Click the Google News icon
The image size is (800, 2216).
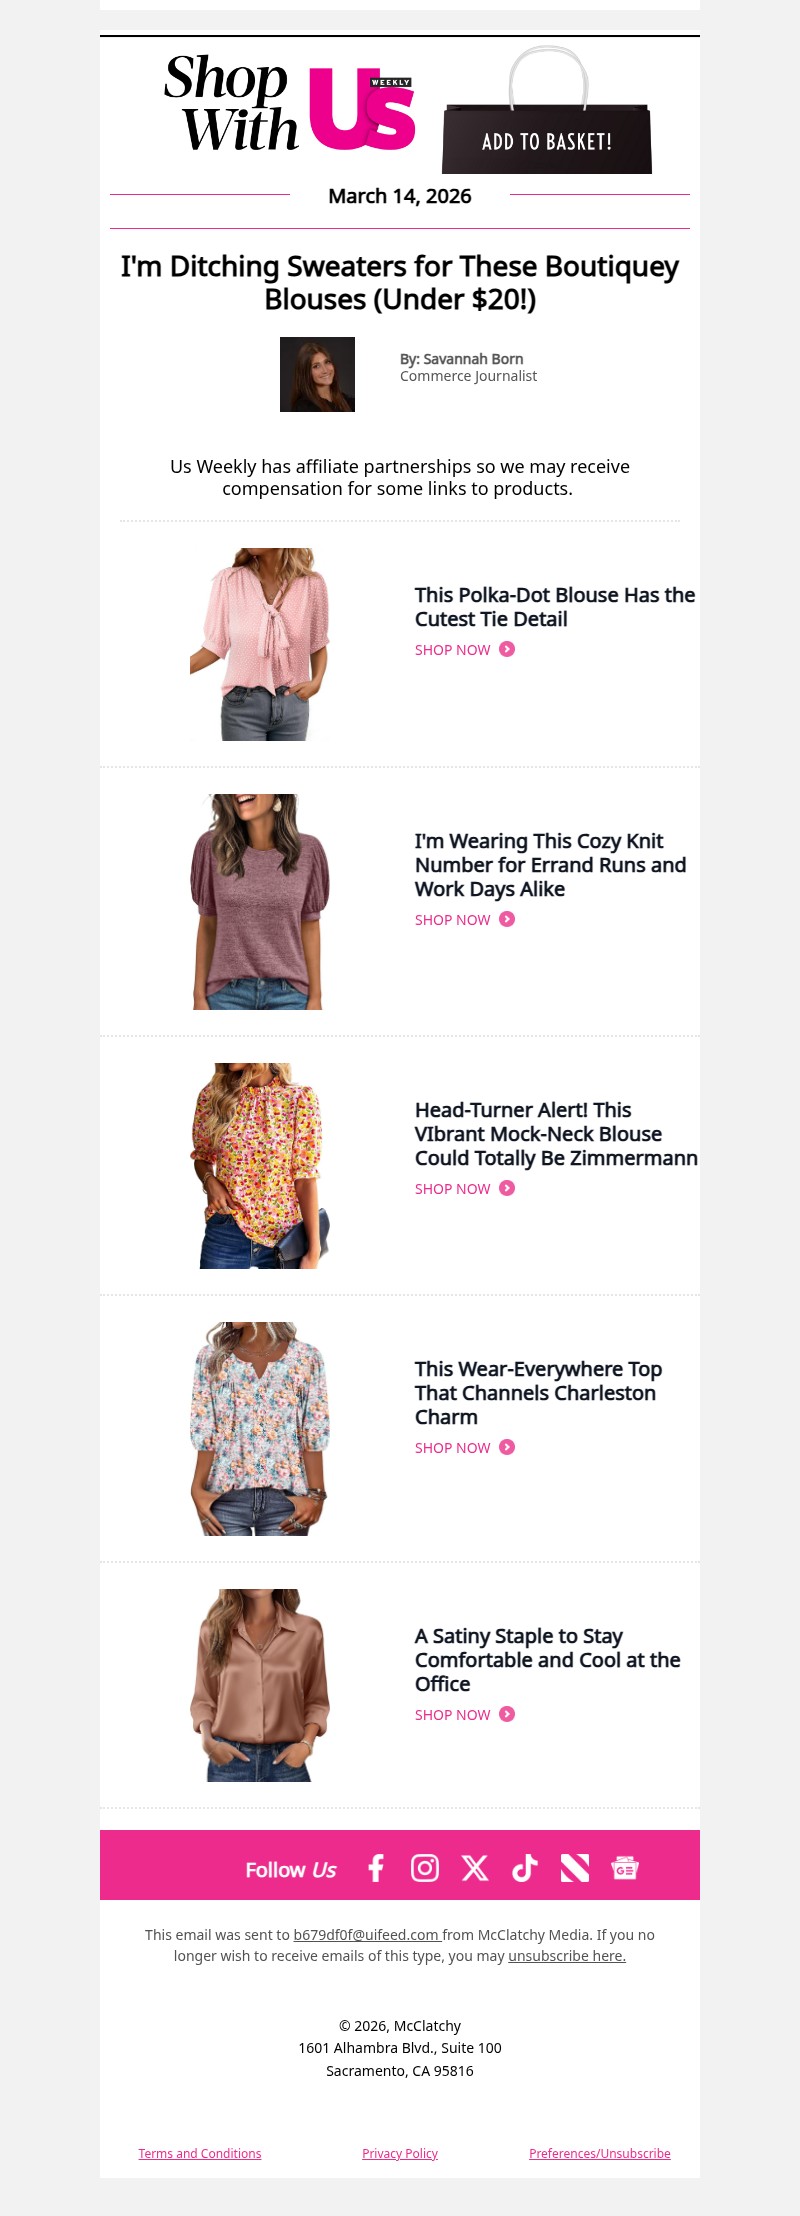[x=625, y=1868]
